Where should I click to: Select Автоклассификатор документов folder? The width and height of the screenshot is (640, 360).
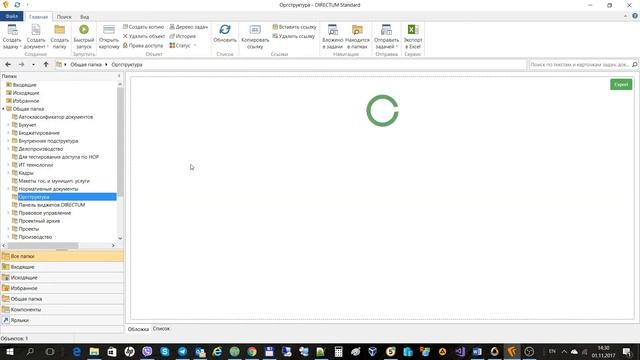pos(56,117)
